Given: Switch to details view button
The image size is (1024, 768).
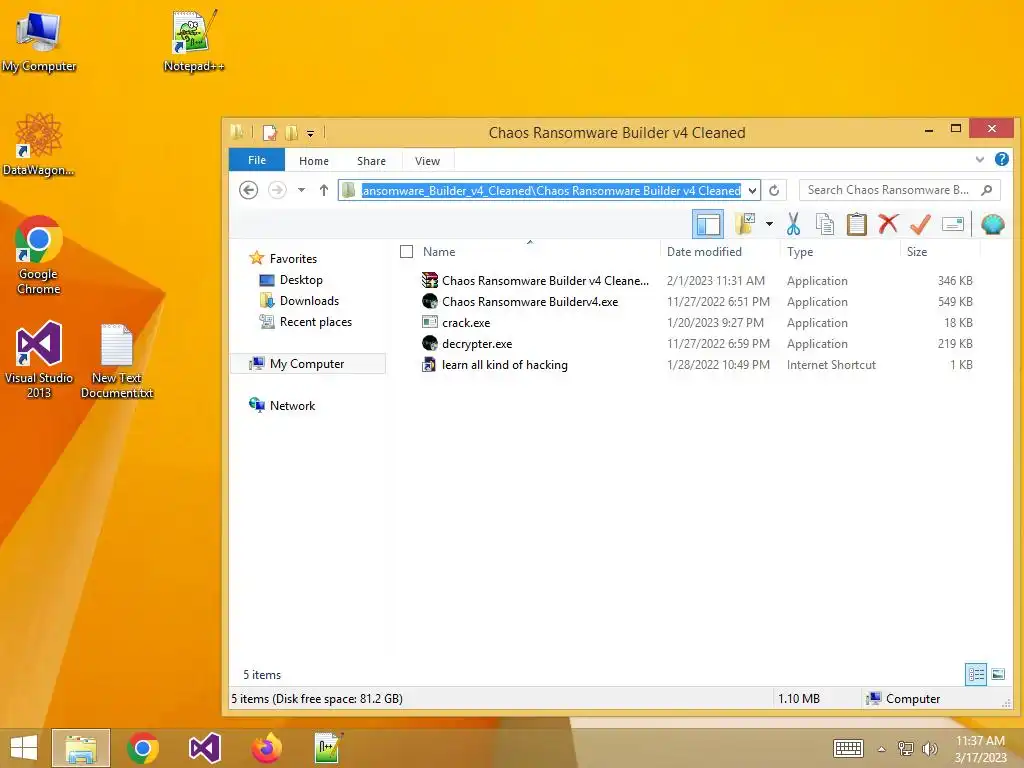Looking at the screenshot, I should click(976, 674).
